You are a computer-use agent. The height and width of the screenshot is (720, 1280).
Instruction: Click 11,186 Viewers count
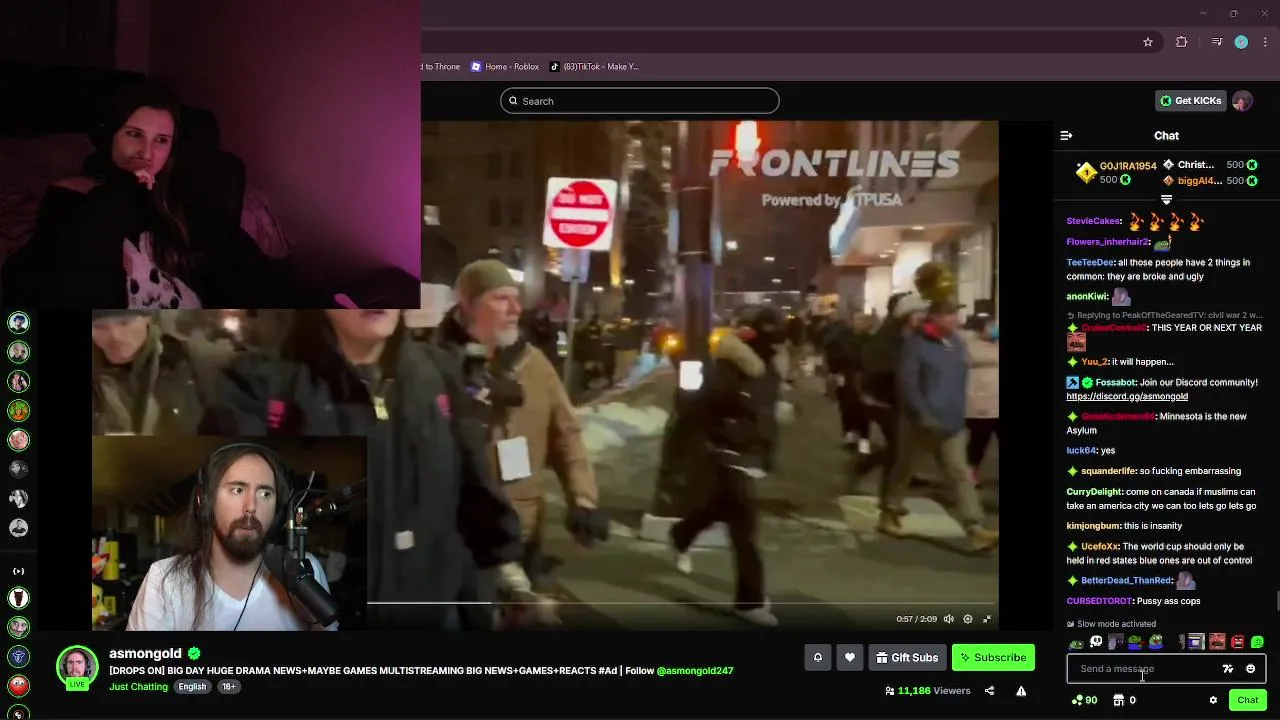coord(927,691)
